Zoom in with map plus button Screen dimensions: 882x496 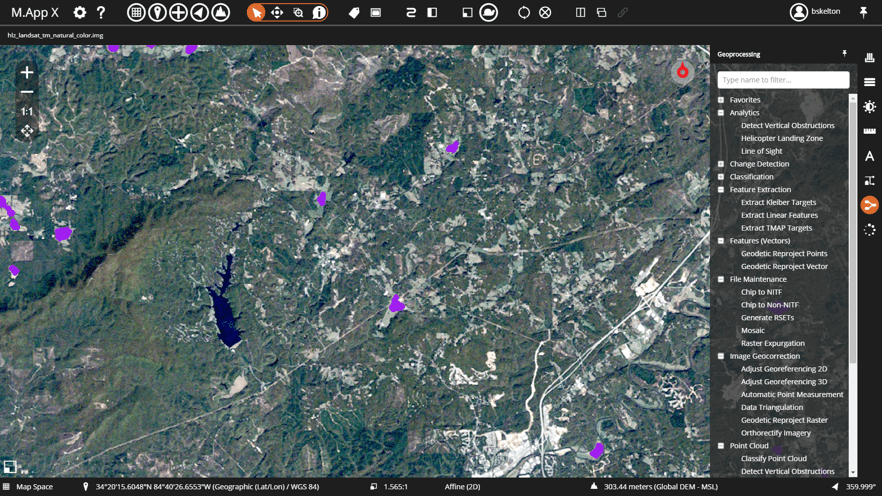26,72
